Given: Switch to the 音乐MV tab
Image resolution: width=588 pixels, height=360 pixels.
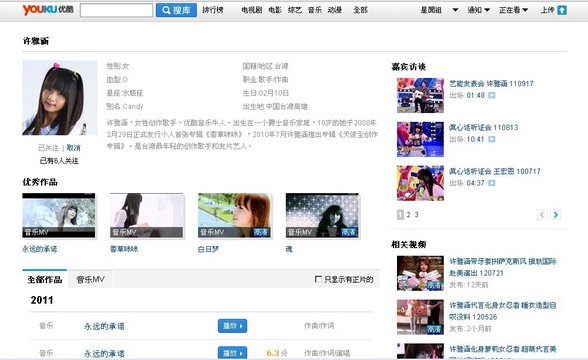Looking at the screenshot, I should (x=90, y=279).
